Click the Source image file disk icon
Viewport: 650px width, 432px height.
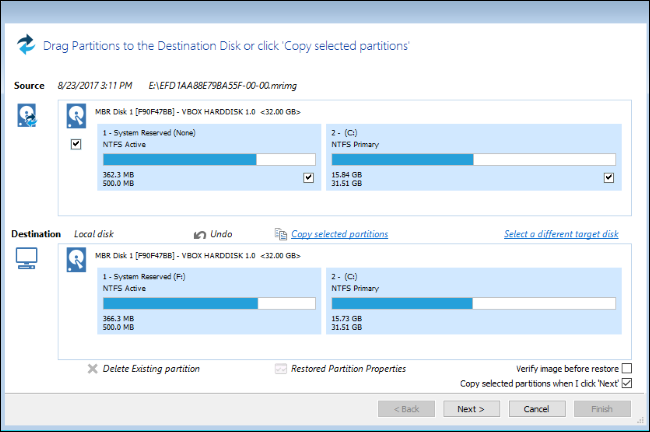(28, 115)
